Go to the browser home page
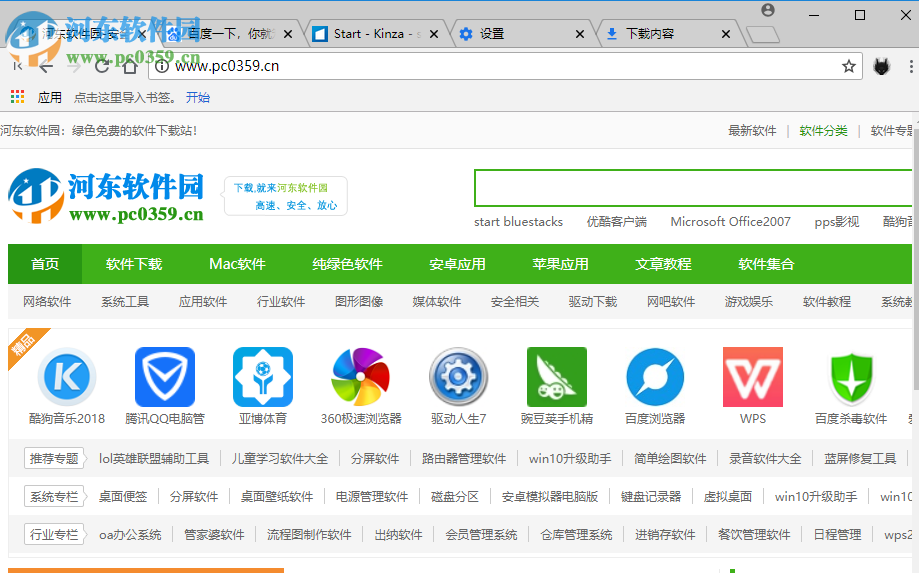 (130, 66)
